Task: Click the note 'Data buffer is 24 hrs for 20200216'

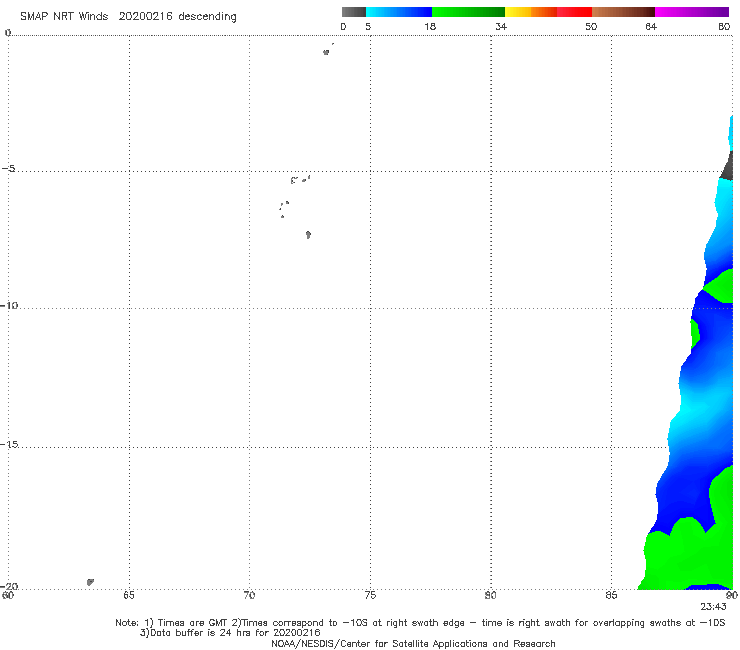Action: tap(230, 633)
